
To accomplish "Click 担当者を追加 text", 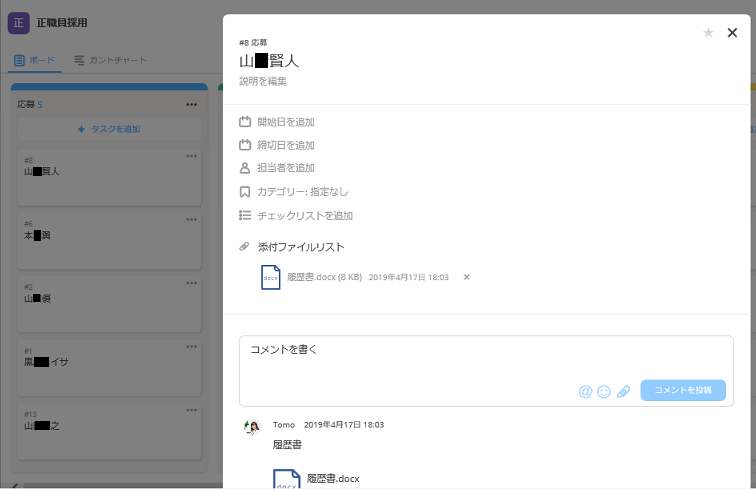I will pos(286,168).
